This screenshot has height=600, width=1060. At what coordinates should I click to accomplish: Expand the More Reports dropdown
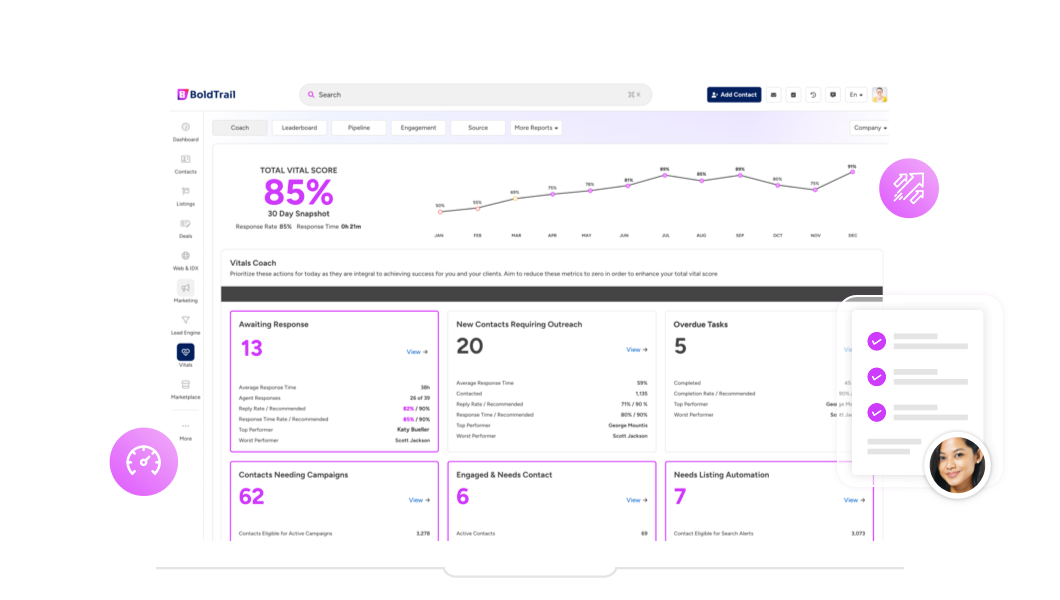[536, 128]
